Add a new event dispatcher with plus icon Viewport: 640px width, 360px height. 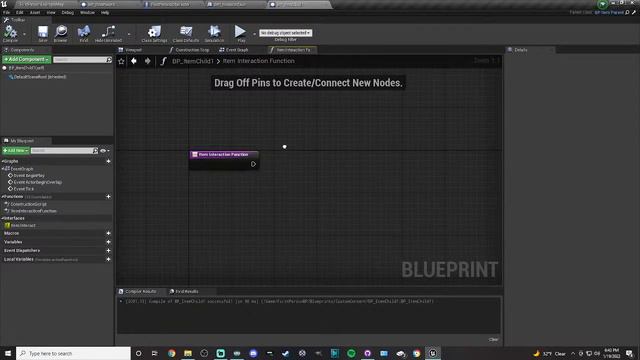coord(108,251)
